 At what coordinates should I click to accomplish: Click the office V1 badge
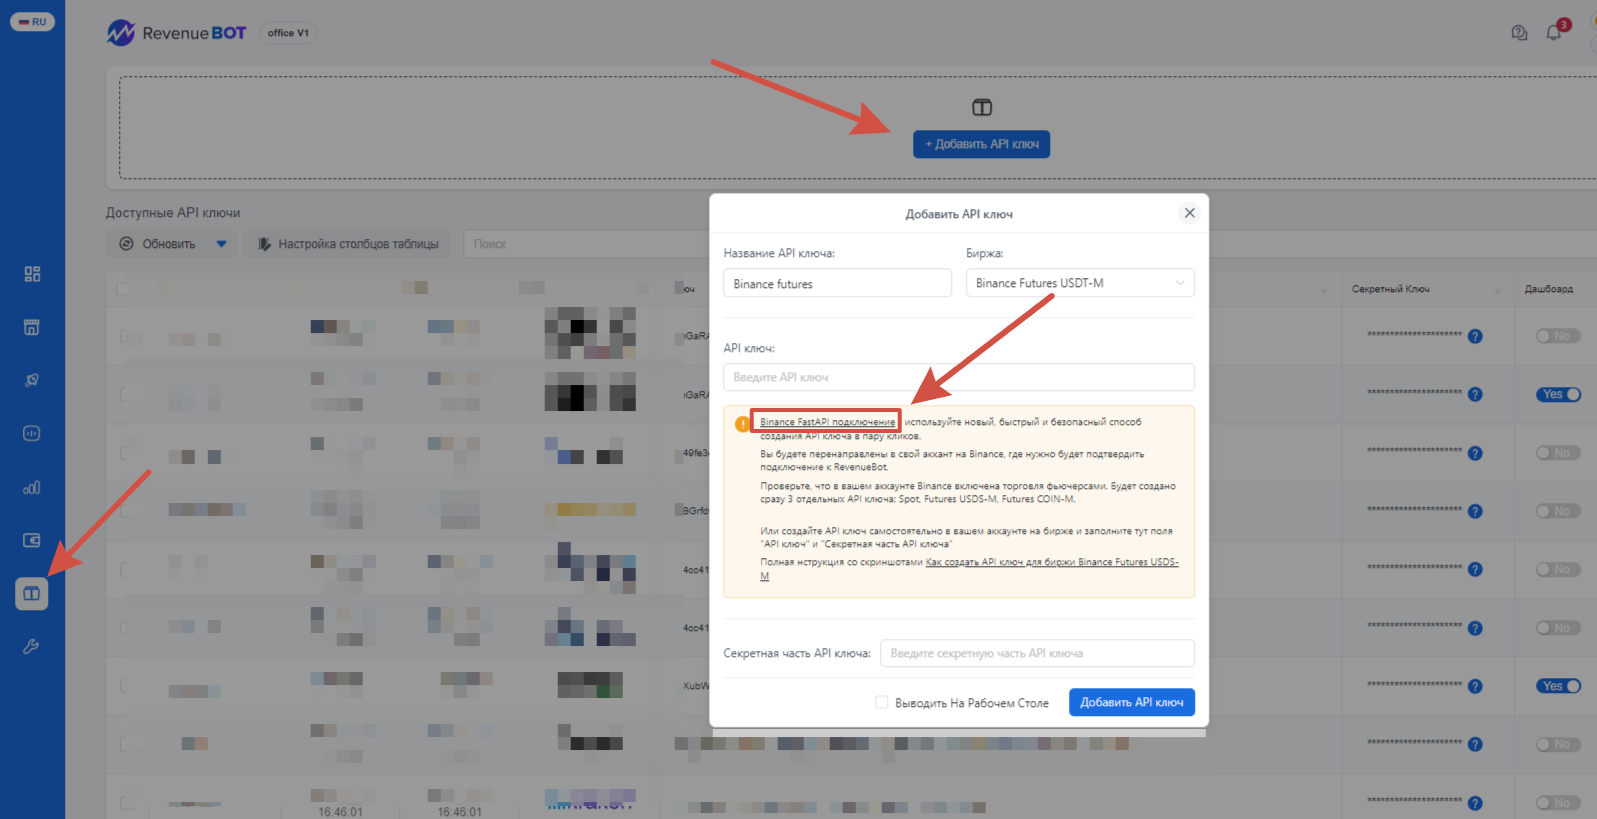pos(288,33)
